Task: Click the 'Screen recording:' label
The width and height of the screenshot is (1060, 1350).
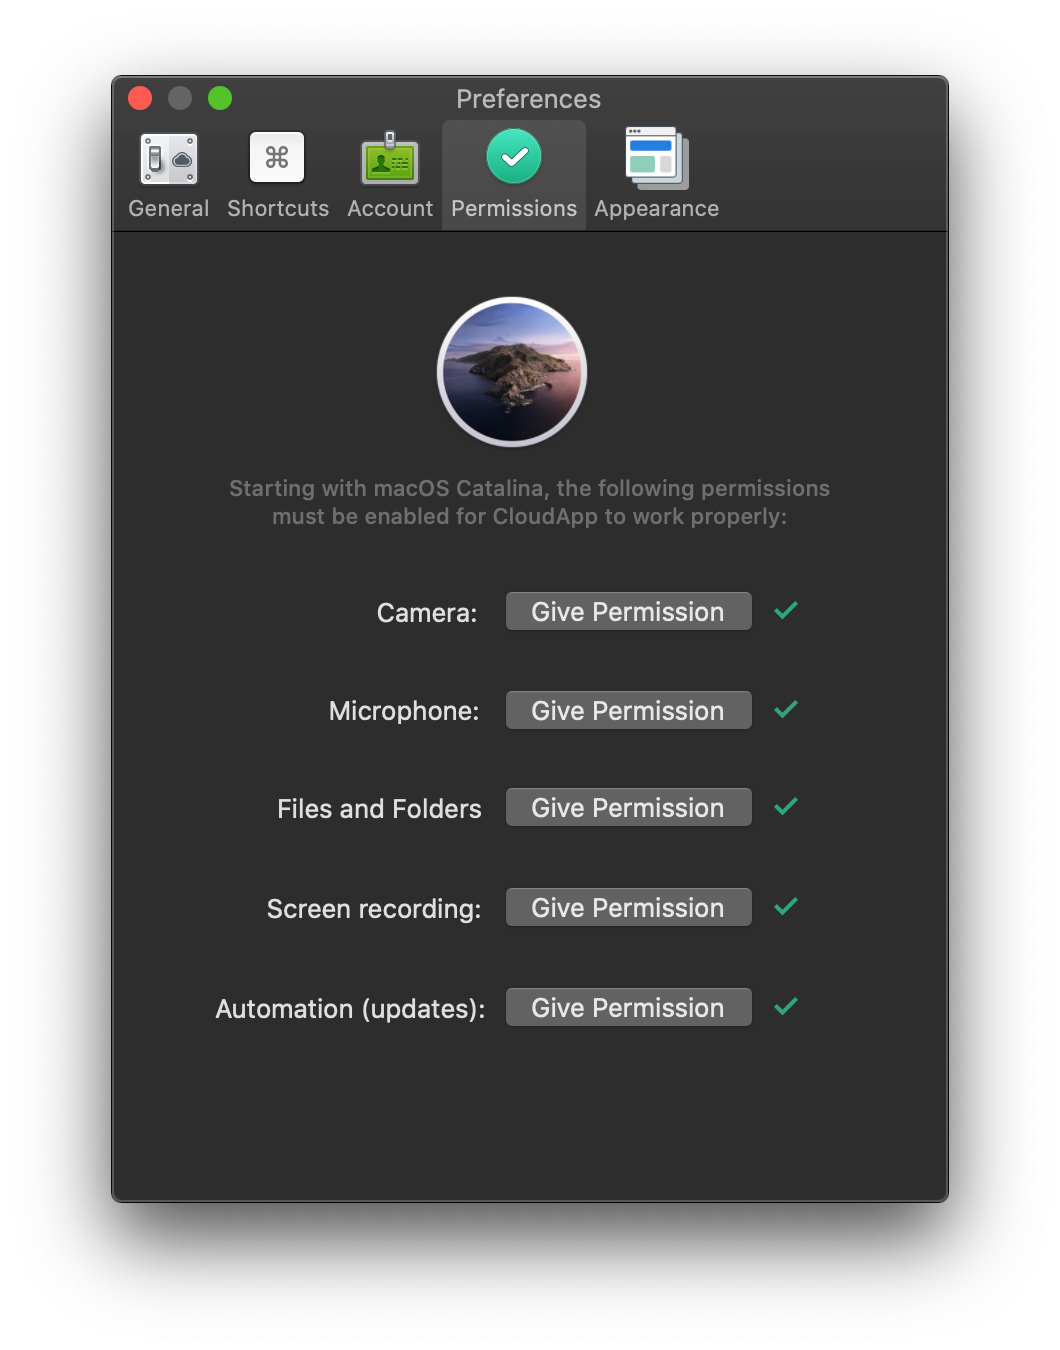Action: coord(374,909)
